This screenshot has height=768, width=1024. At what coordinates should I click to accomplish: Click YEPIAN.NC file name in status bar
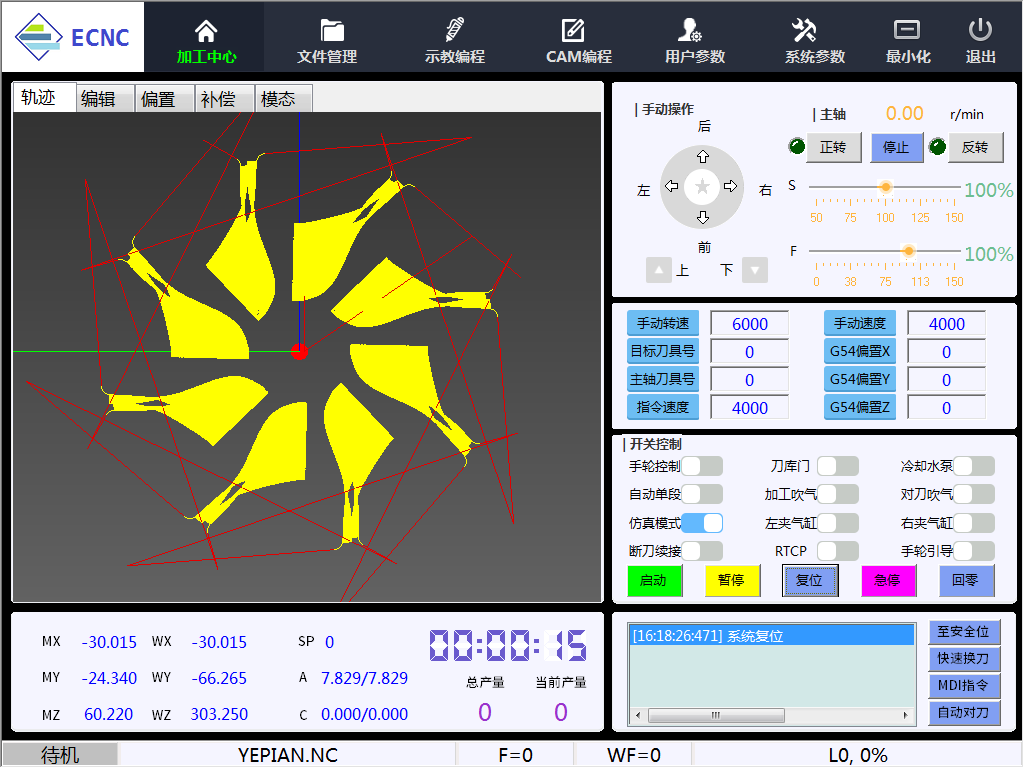click(287, 755)
